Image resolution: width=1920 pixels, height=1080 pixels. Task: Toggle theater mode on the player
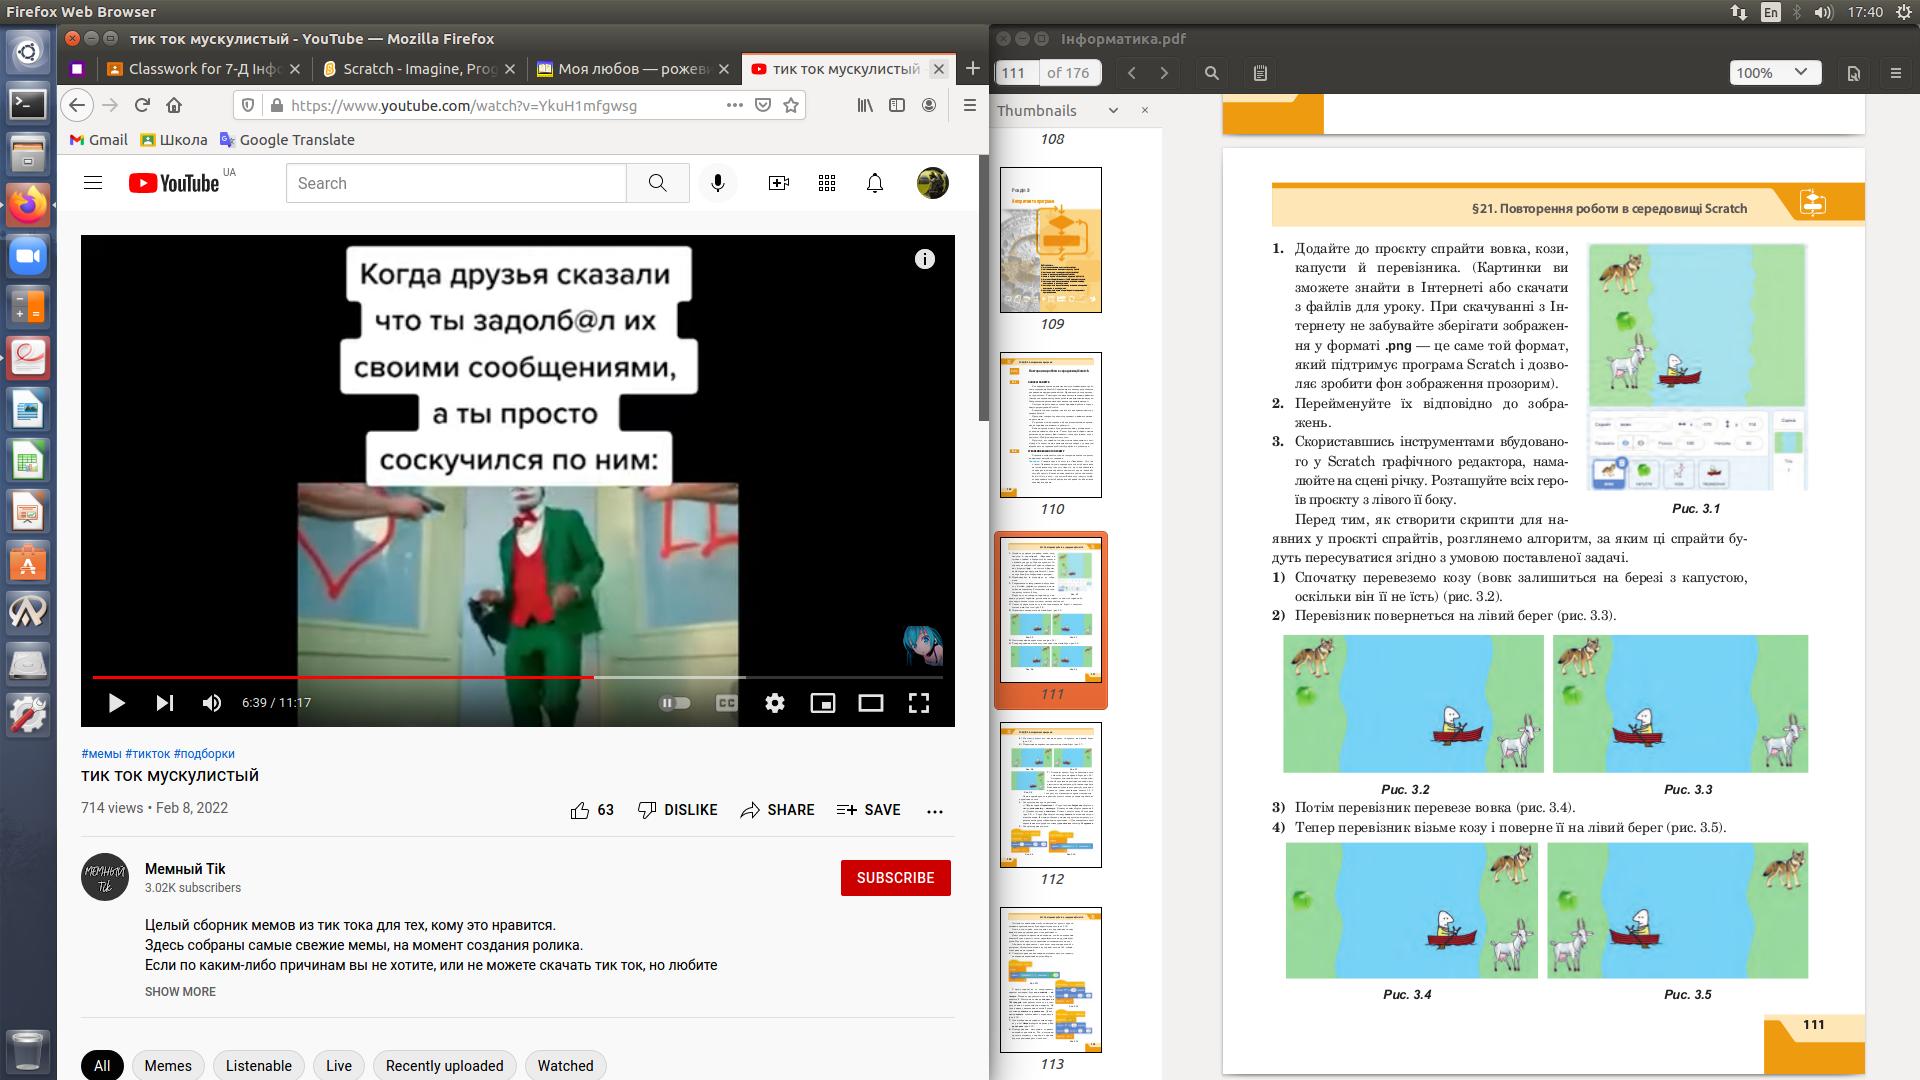[x=870, y=703]
